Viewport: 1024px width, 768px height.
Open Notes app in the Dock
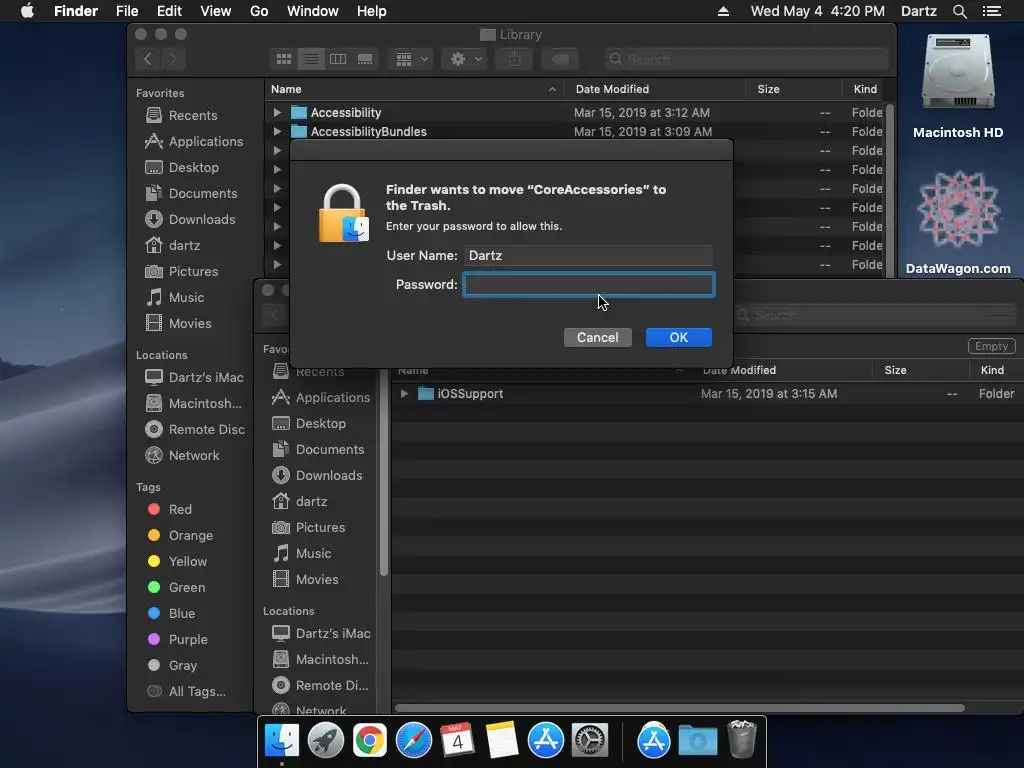tap(502, 741)
